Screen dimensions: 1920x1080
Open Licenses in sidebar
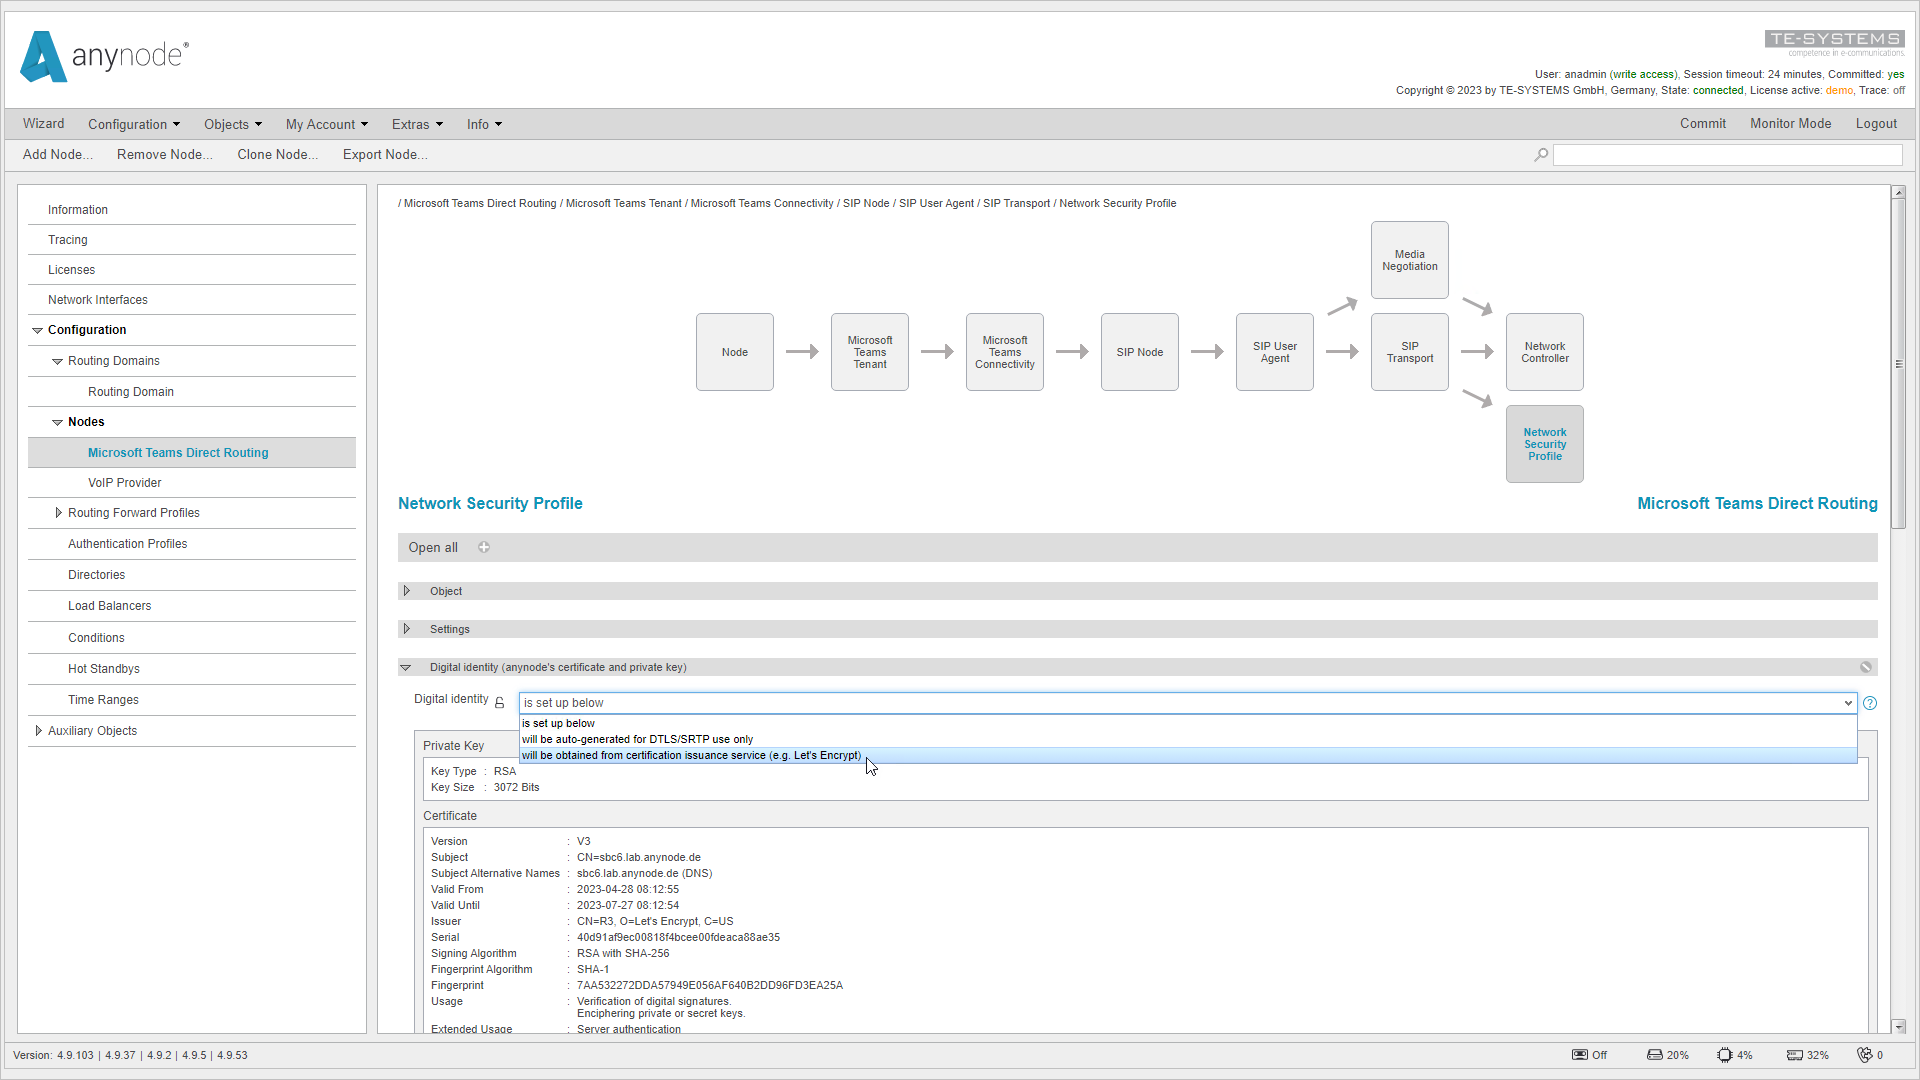[72, 270]
